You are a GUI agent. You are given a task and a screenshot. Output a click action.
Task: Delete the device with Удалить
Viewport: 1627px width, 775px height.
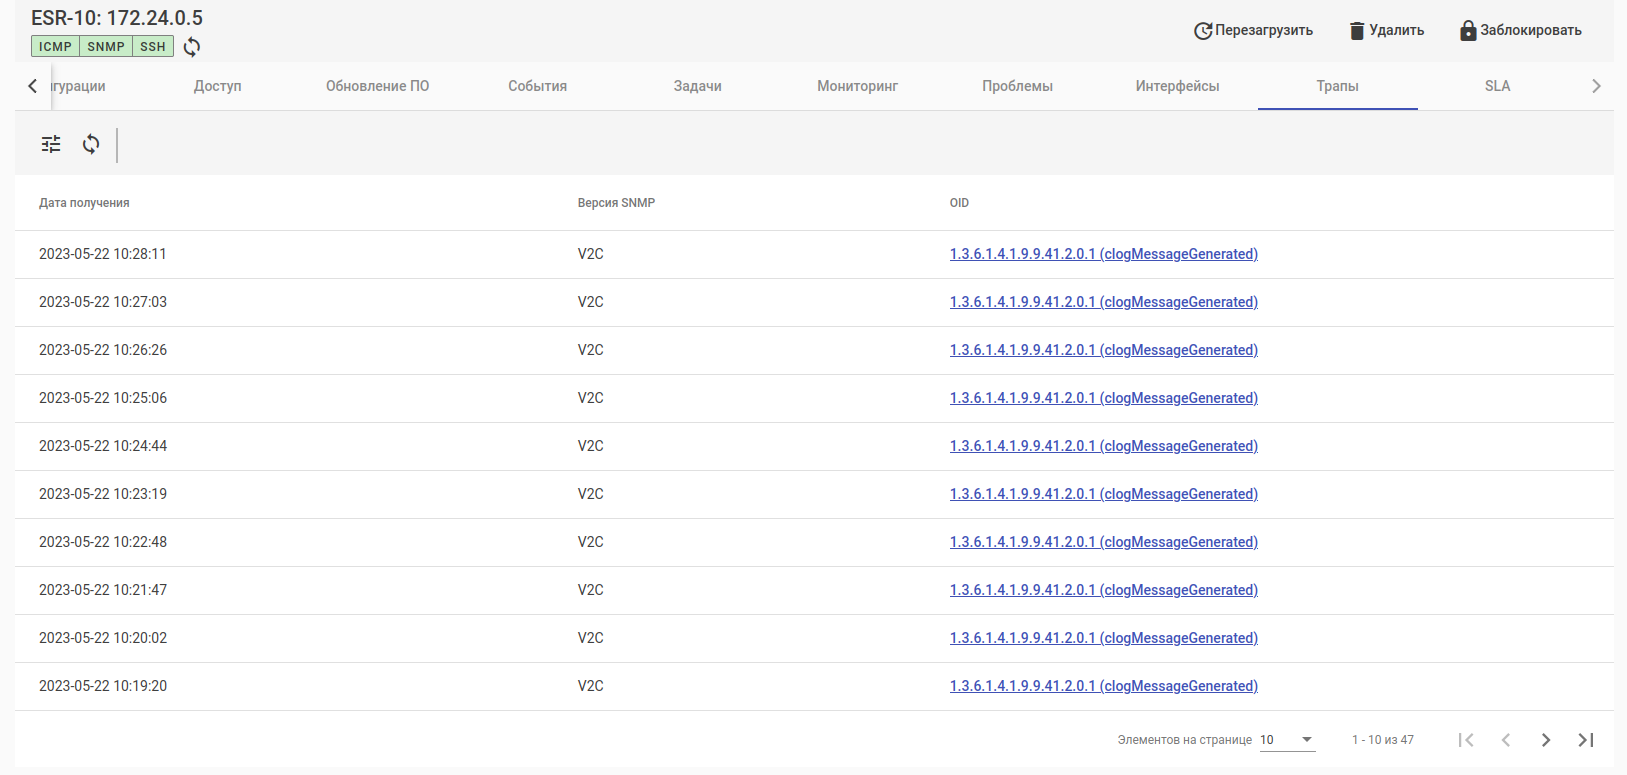click(1386, 30)
